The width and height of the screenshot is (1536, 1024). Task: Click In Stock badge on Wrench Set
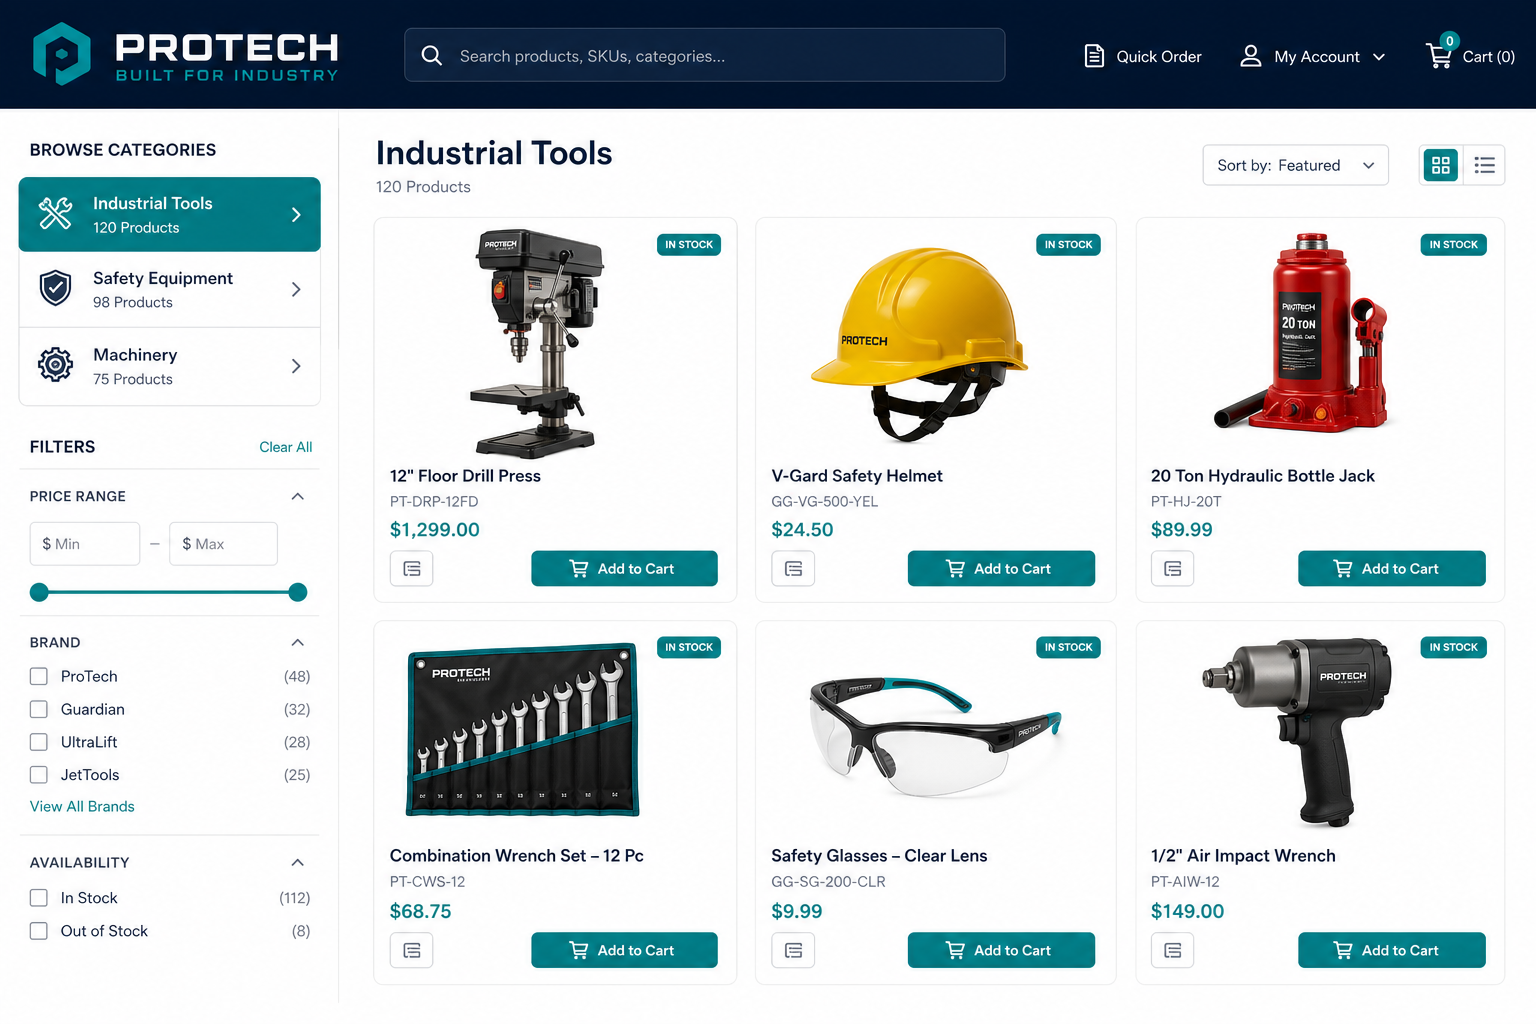689,648
